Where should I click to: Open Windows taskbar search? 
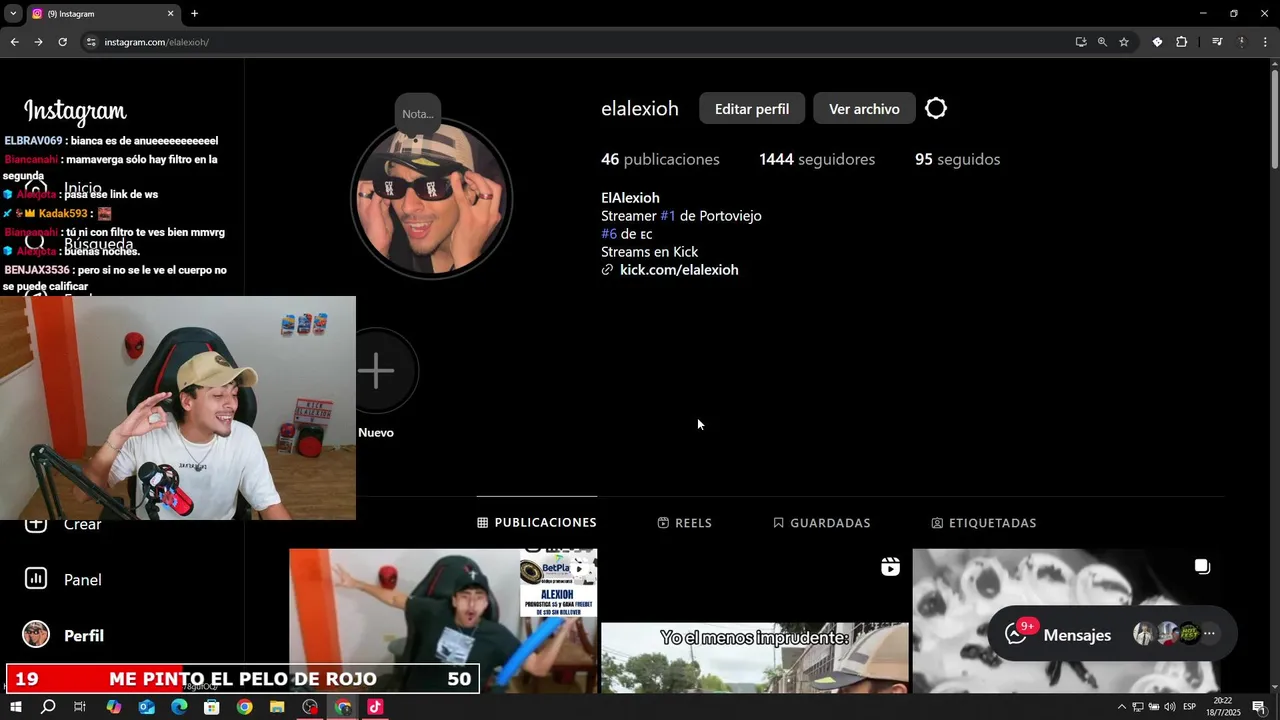point(48,707)
